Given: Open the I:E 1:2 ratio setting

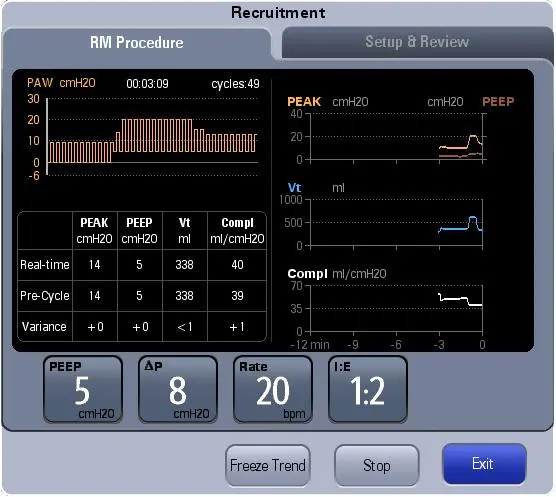Looking at the screenshot, I should click(368, 390).
